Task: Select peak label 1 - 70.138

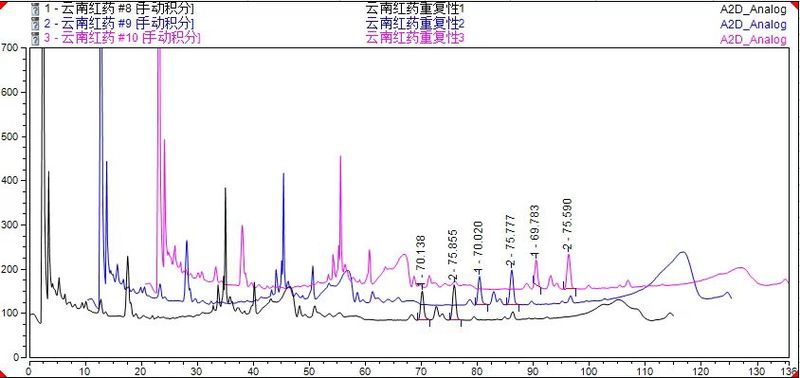Action: click(x=420, y=261)
